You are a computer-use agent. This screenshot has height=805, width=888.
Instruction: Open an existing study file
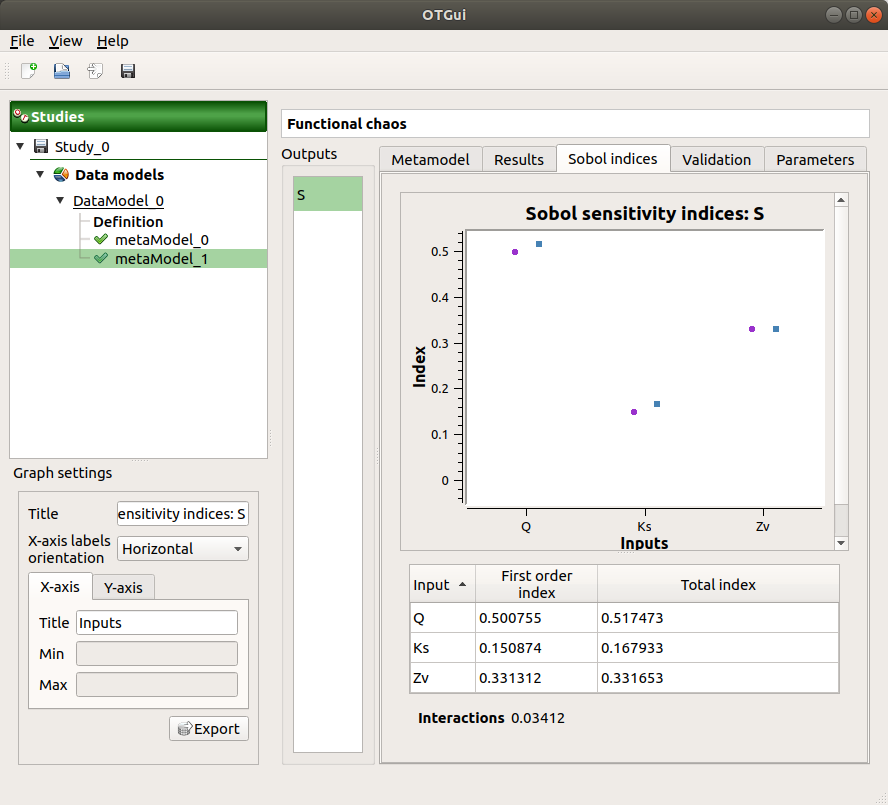60,71
